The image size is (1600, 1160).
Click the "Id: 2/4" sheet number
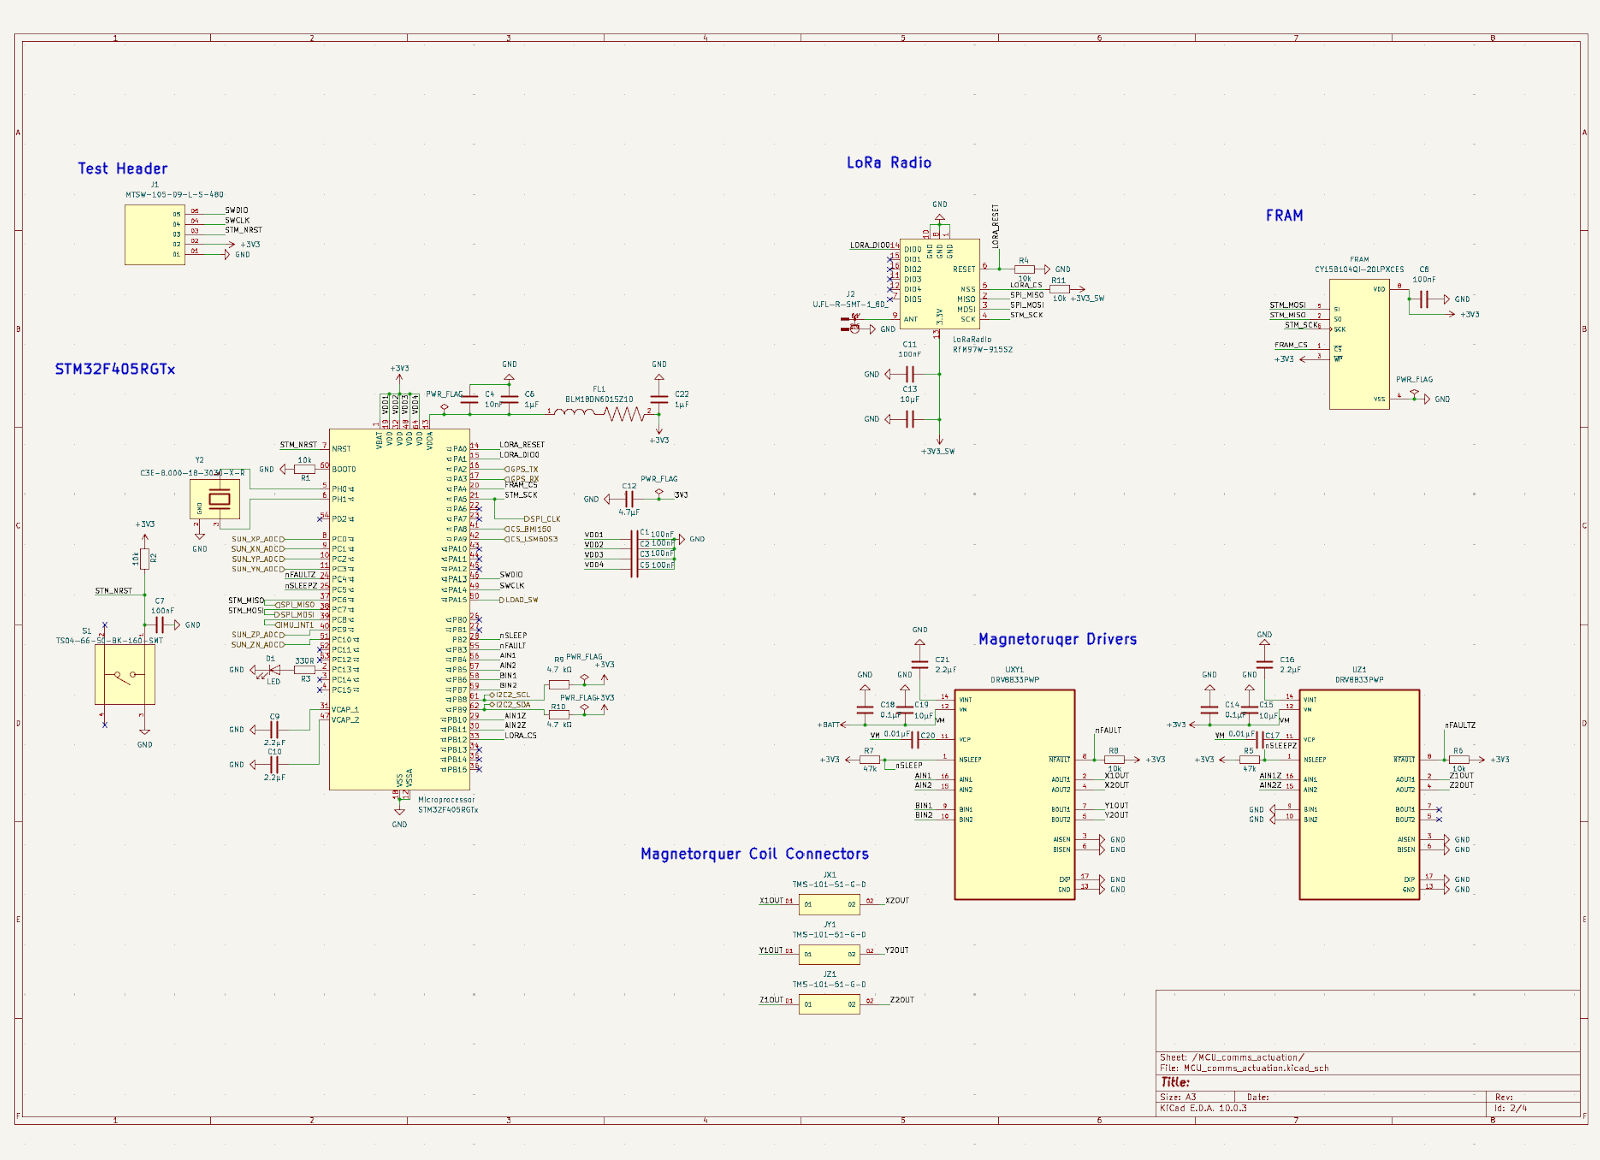[x=1510, y=1108]
